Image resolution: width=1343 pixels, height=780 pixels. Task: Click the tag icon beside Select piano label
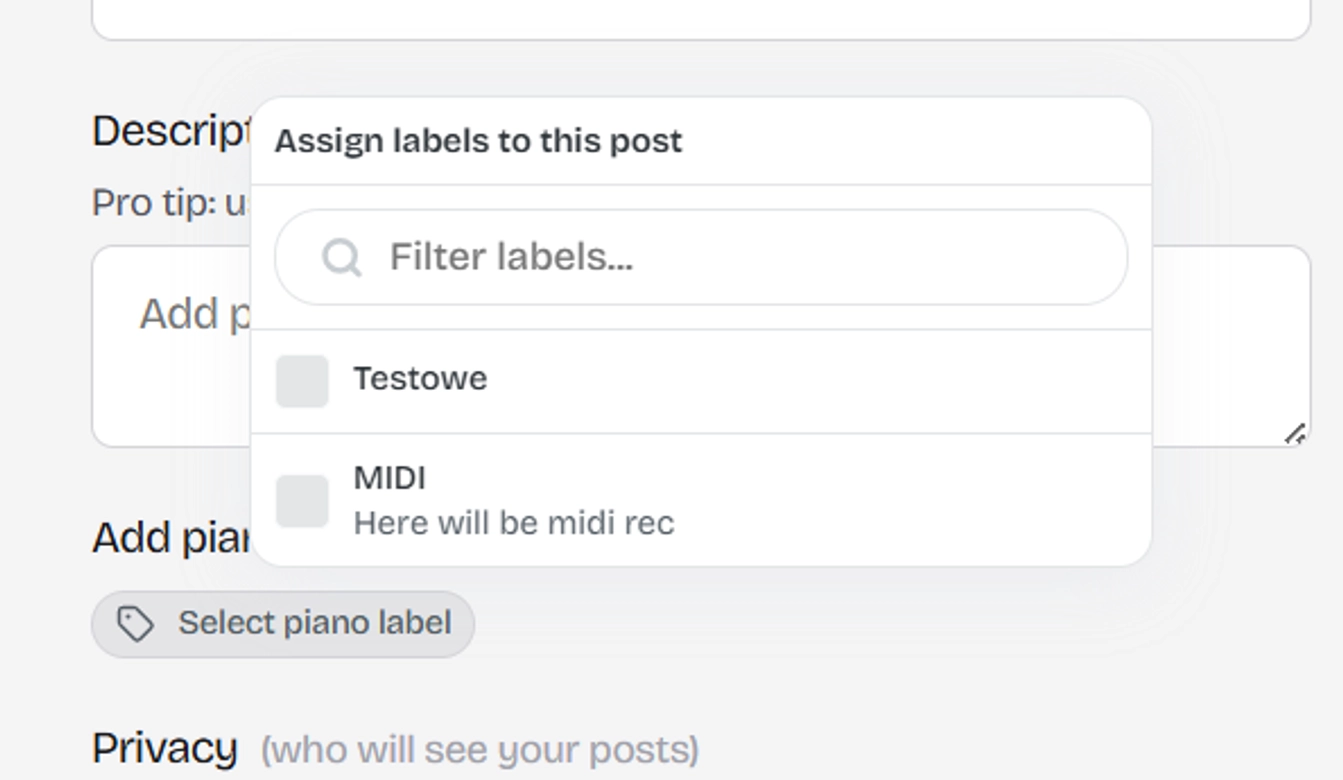[x=135, y=624]
